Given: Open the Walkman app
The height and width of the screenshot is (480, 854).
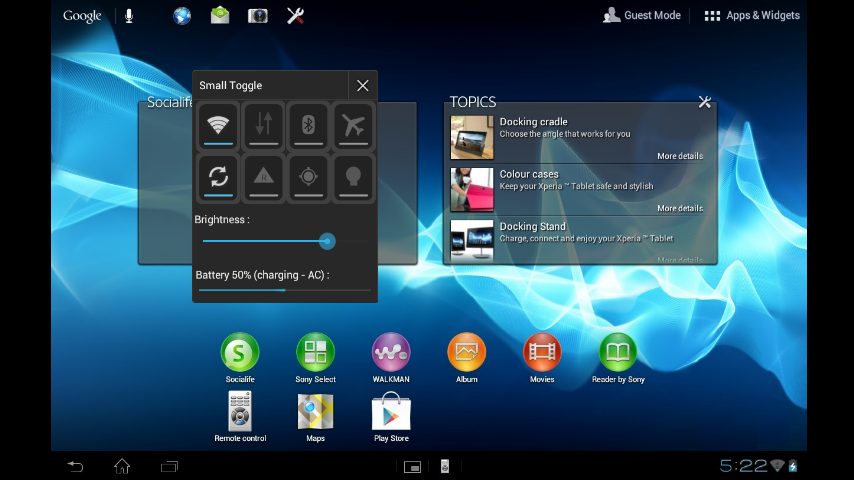Looking at the screenshot, I should (390, 353).
